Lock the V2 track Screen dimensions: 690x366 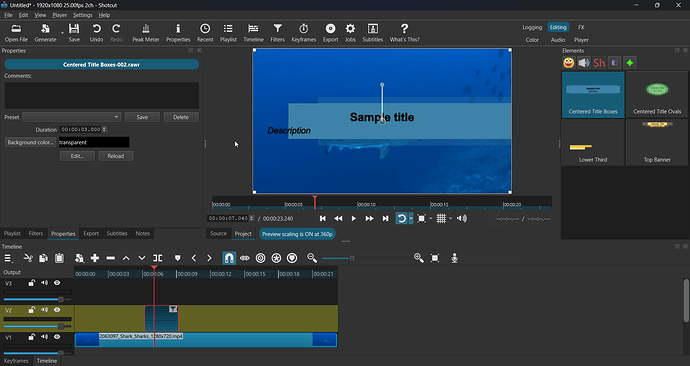point(31,310)
